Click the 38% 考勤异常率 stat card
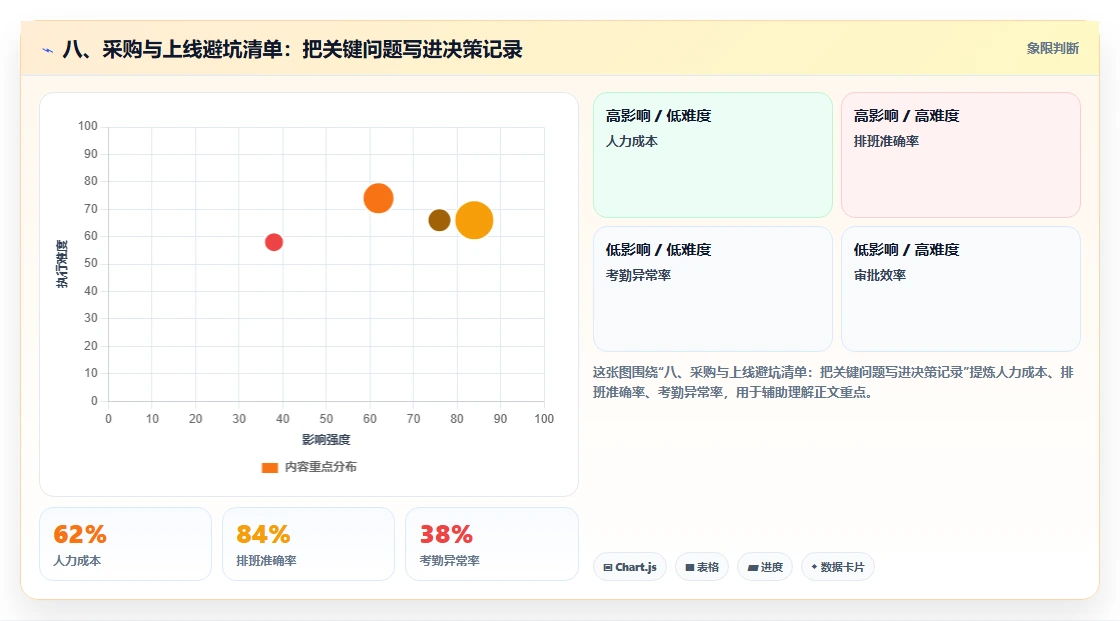Image resolution: width=1120 pixels, height=621 pixels. pos(491,544)
